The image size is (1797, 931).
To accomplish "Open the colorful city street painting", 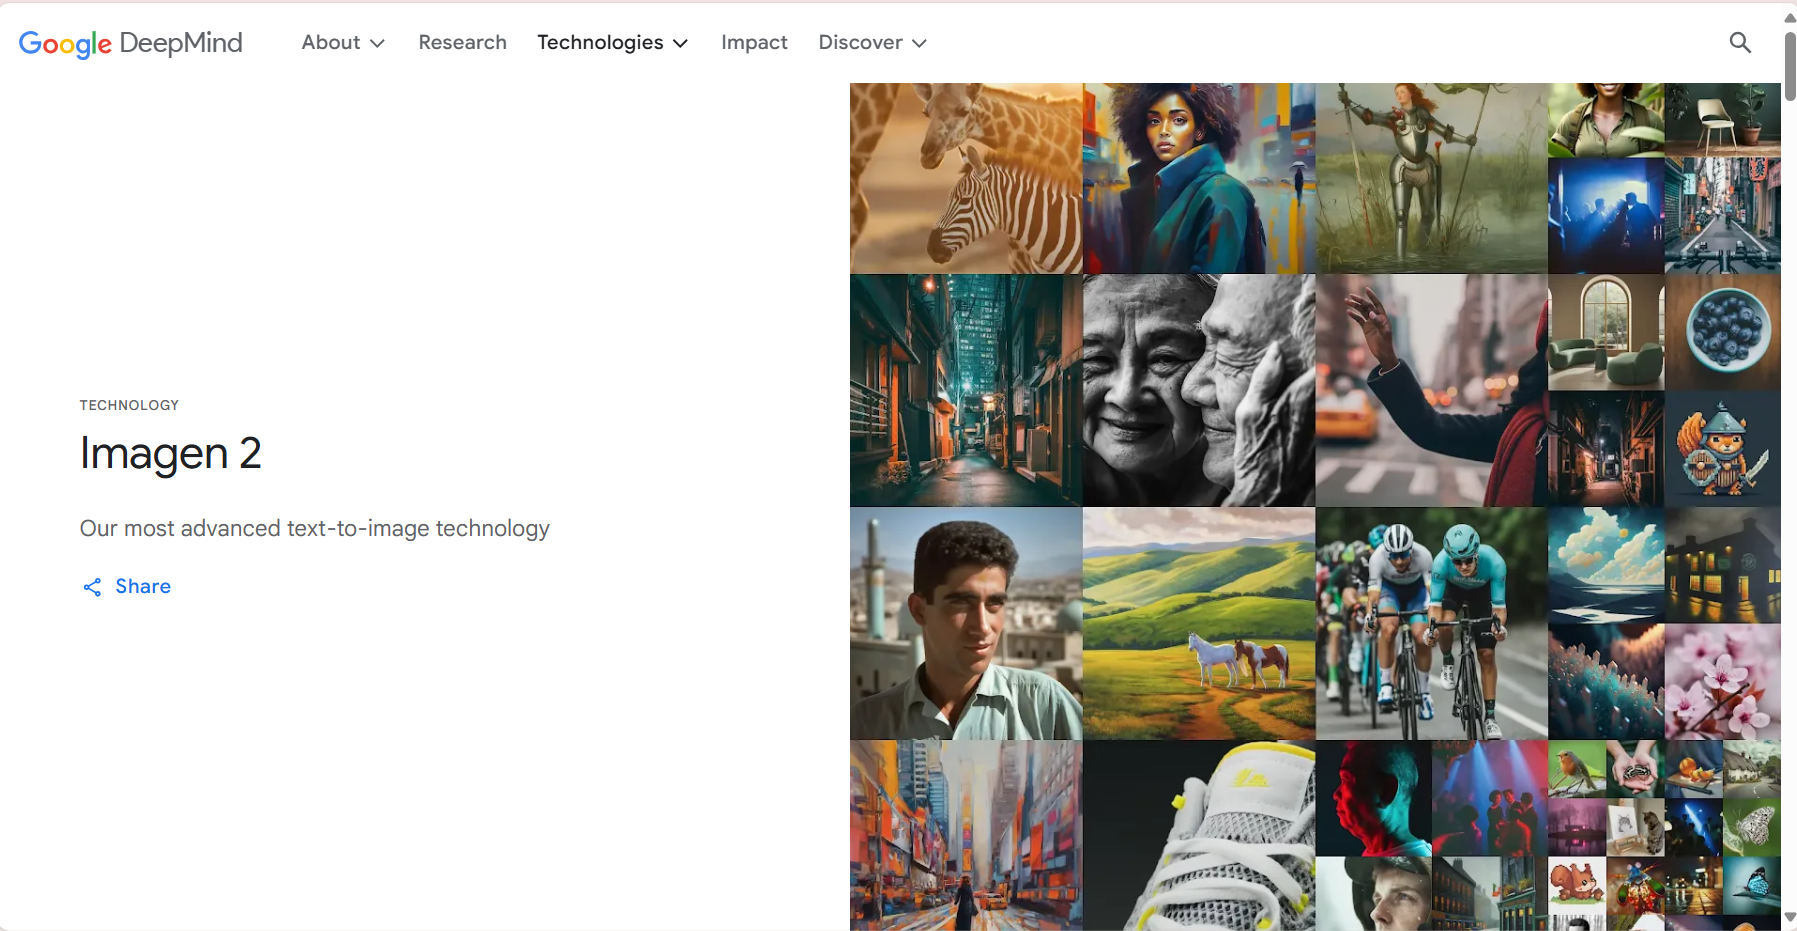I will coord(966,836).
